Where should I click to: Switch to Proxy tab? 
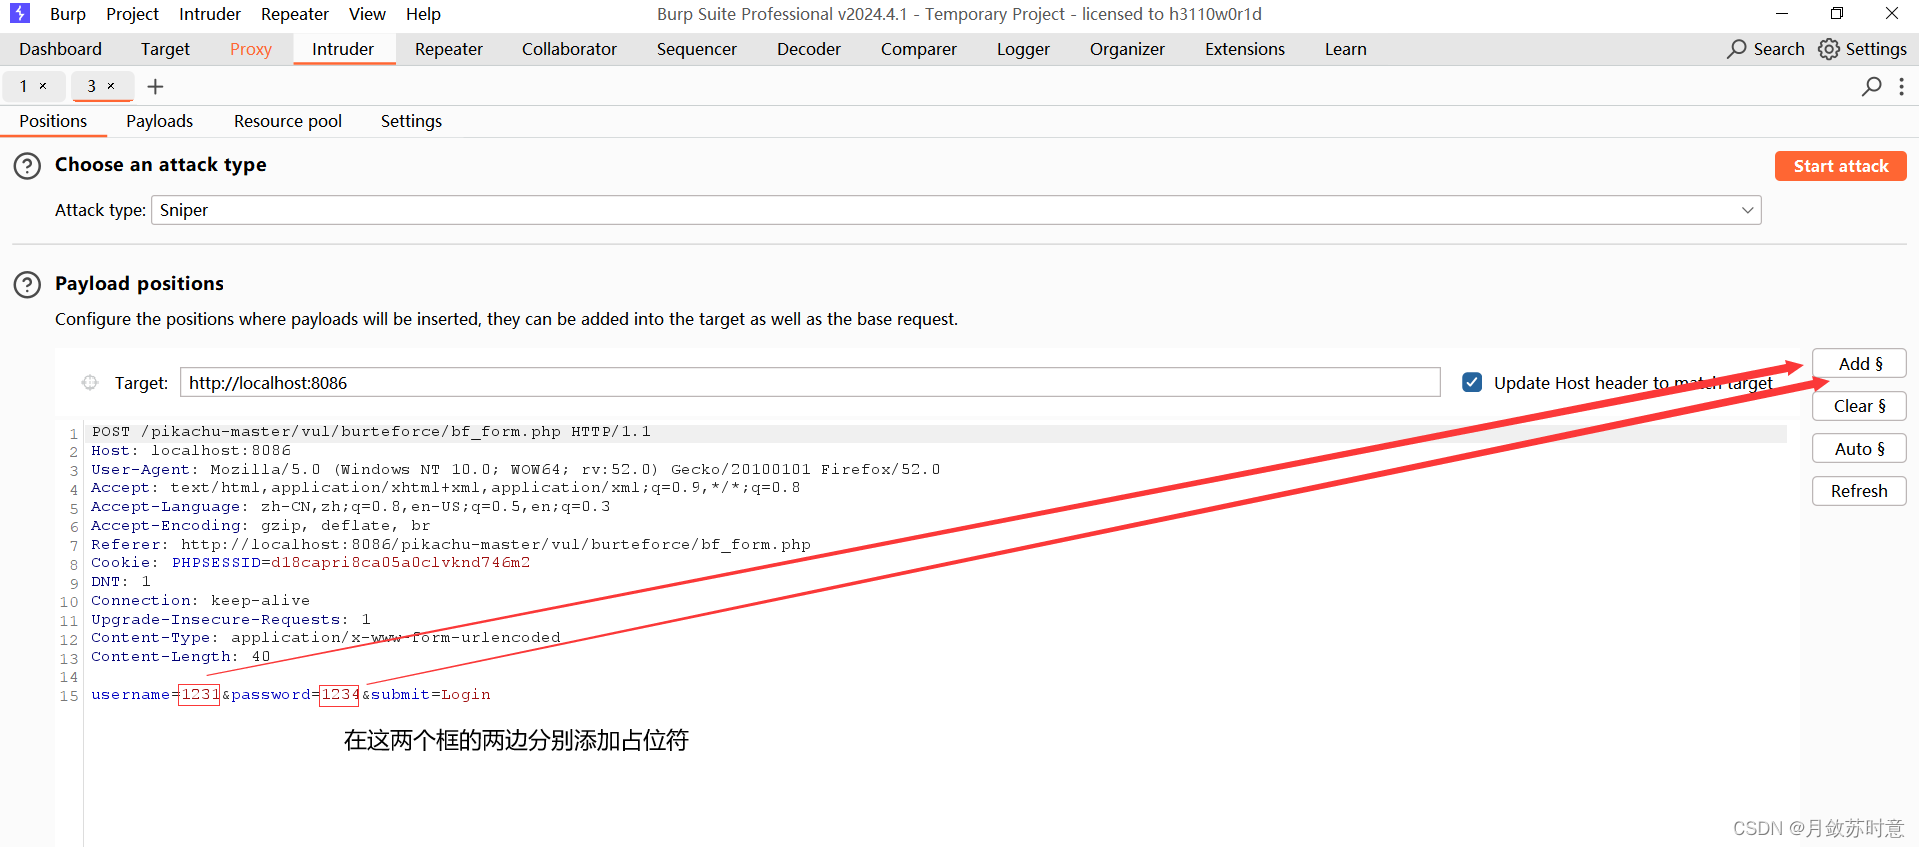251,49
